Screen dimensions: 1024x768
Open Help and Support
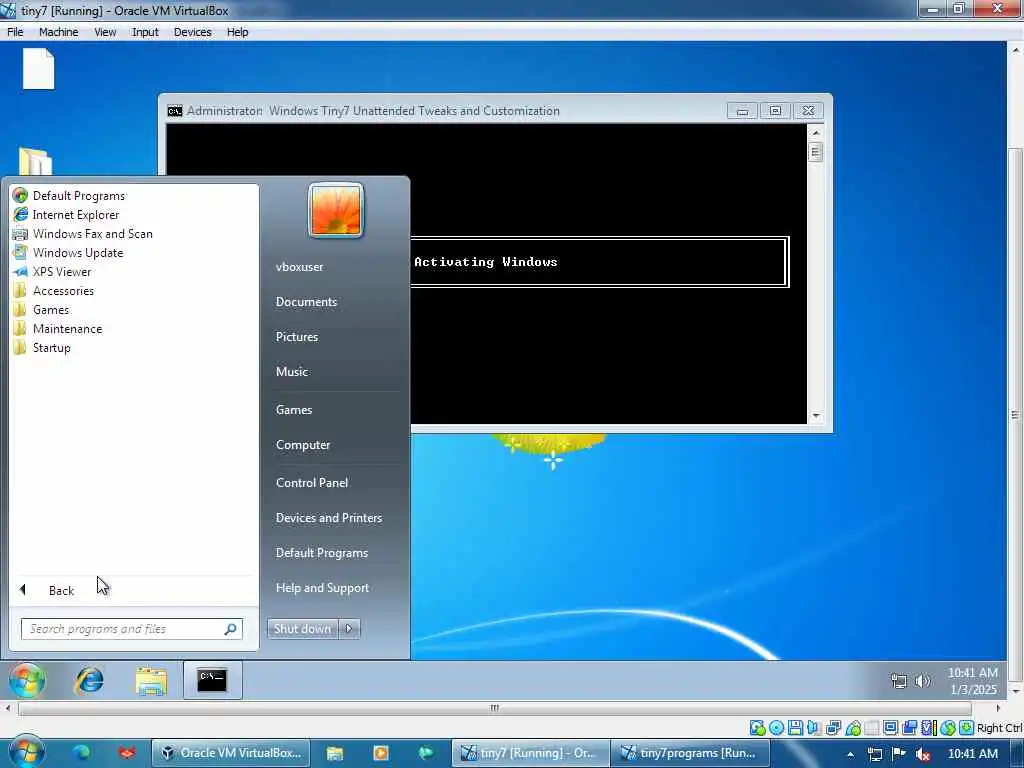click(x=322, y=588)
